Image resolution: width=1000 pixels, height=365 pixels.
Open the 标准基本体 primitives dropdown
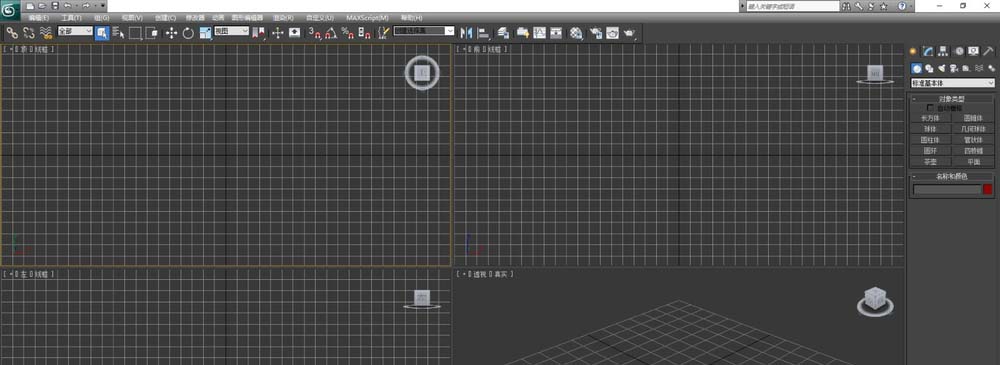tap(953, 83)
